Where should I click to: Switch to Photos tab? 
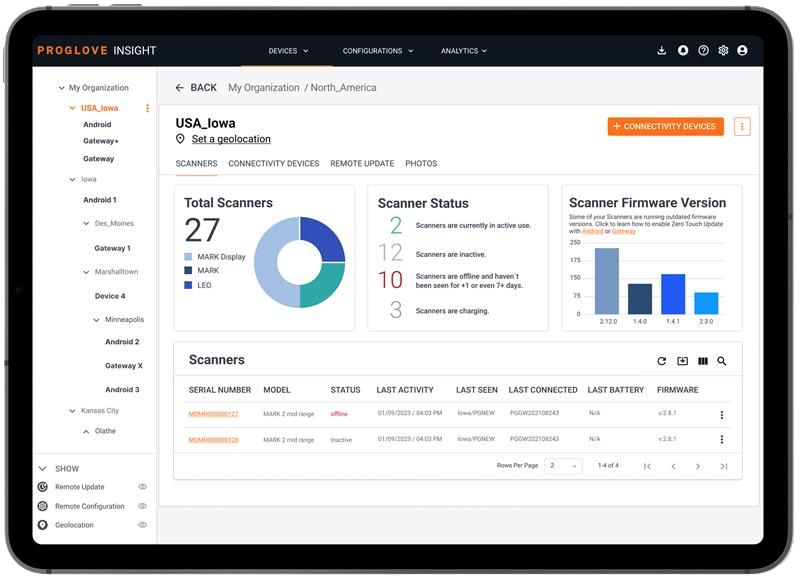pyautogui.click(x=421, y=163)
